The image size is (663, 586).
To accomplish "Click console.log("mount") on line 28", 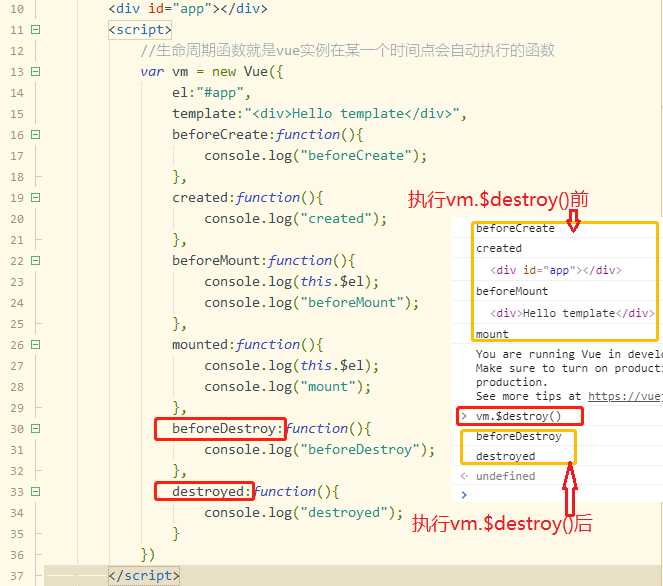I will coord(288,387).
